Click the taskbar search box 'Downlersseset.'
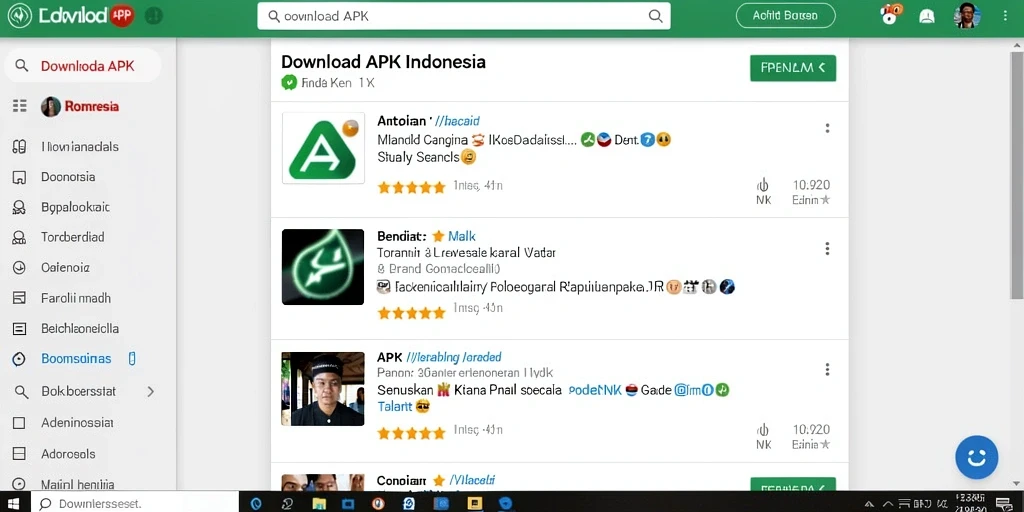 134,504
